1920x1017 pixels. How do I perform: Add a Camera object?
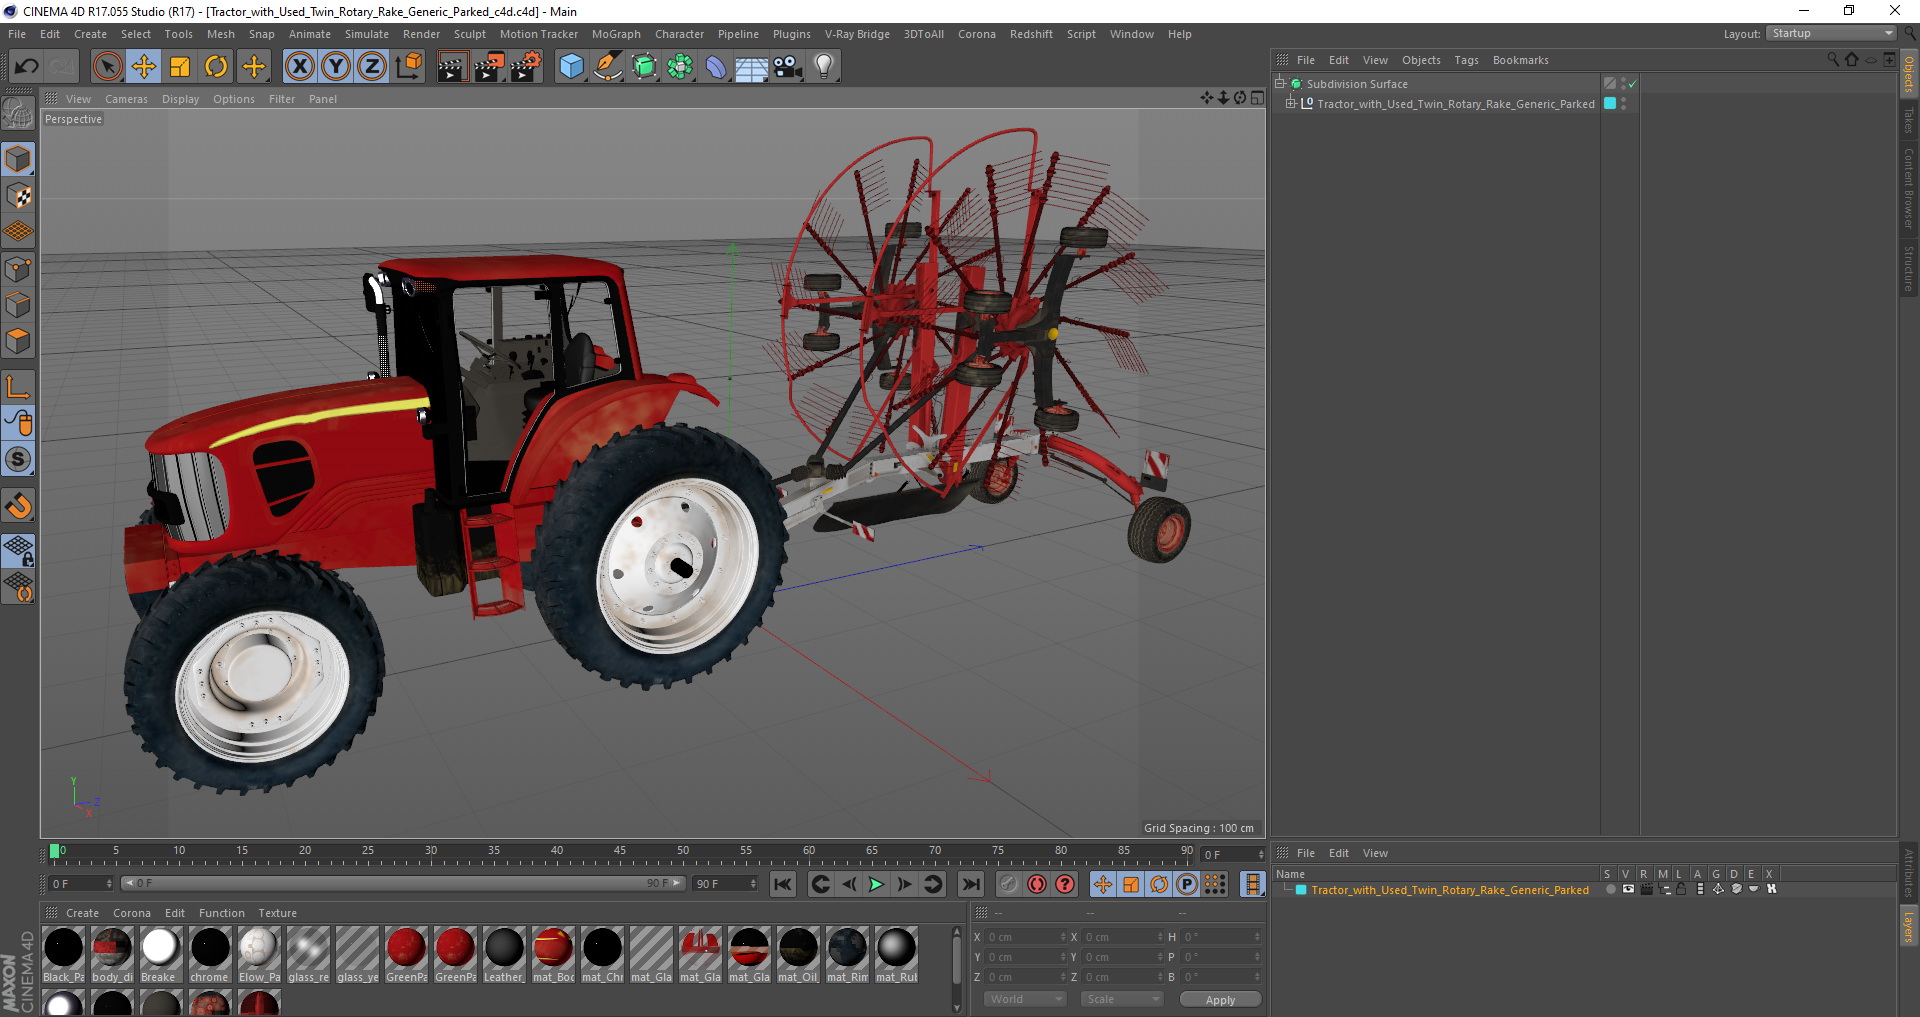point(788,67)
